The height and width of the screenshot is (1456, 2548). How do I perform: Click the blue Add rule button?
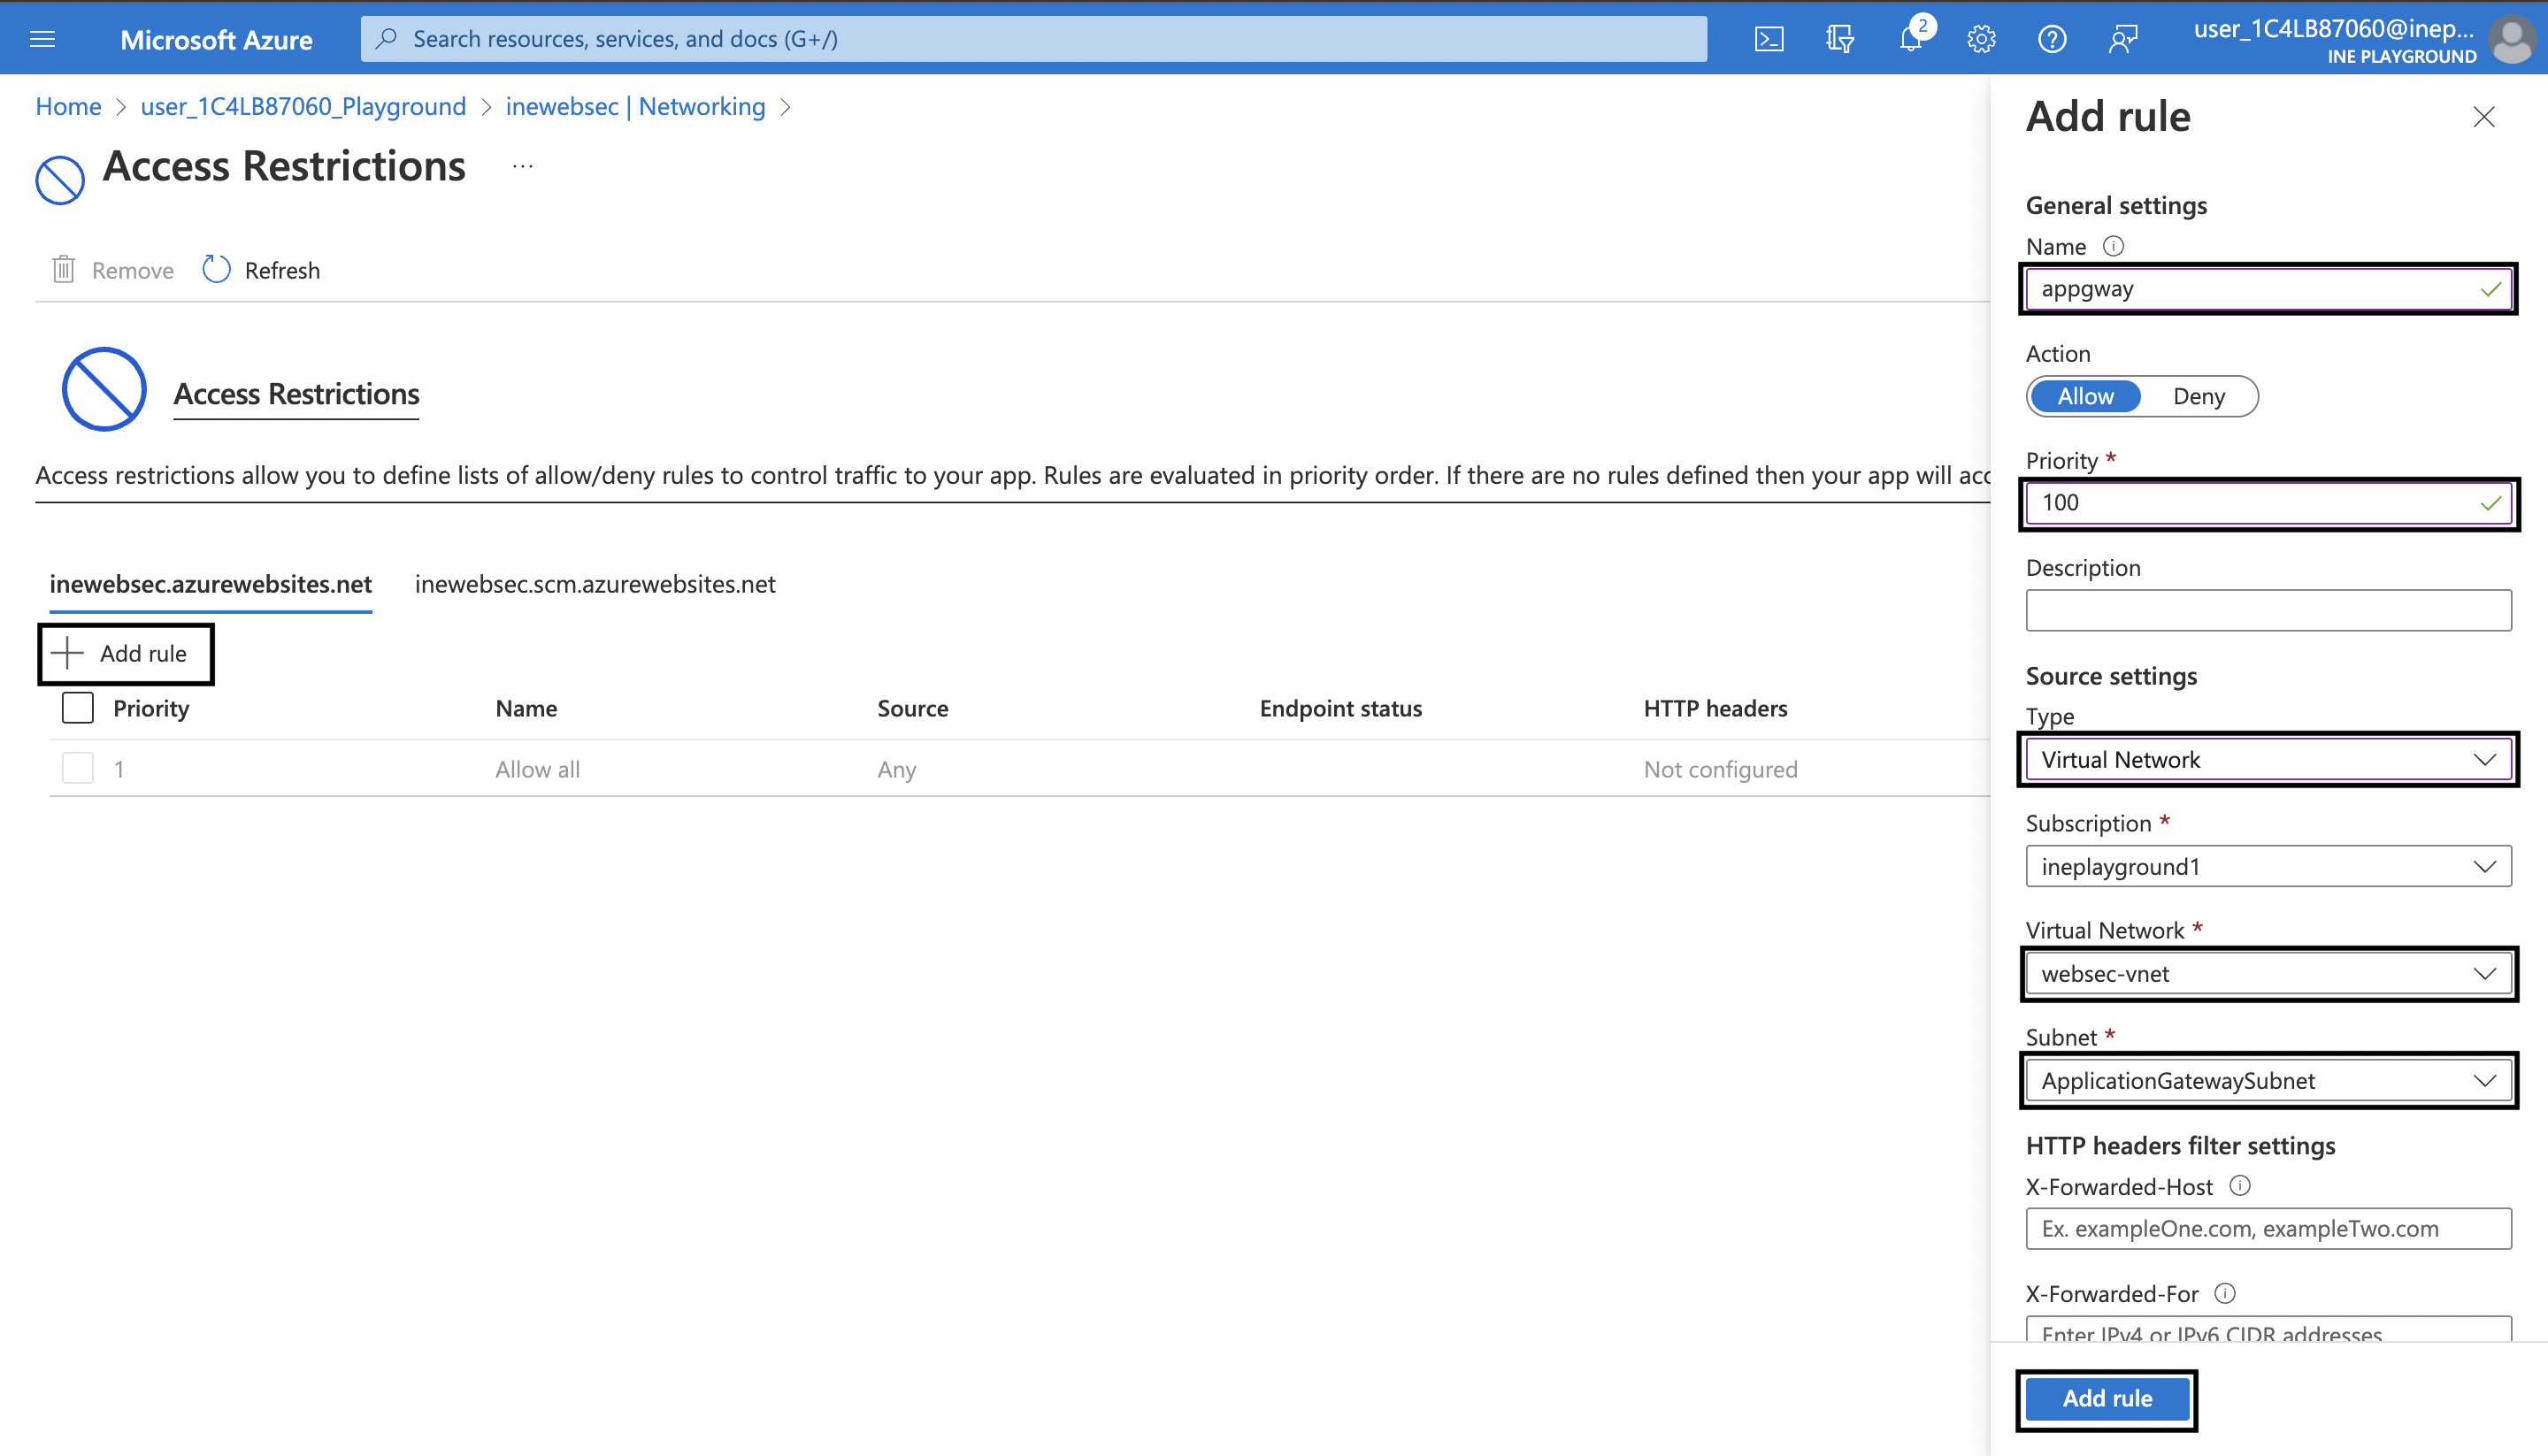coord(2106,1399)
